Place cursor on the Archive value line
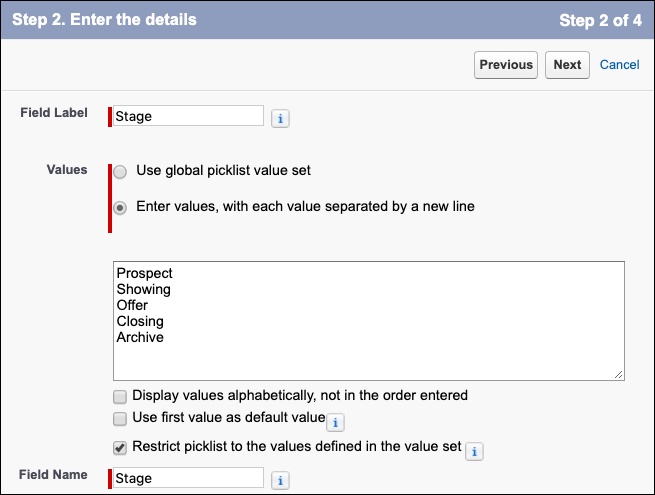Screen dimensions: 655x495 [x=140, y=337]
